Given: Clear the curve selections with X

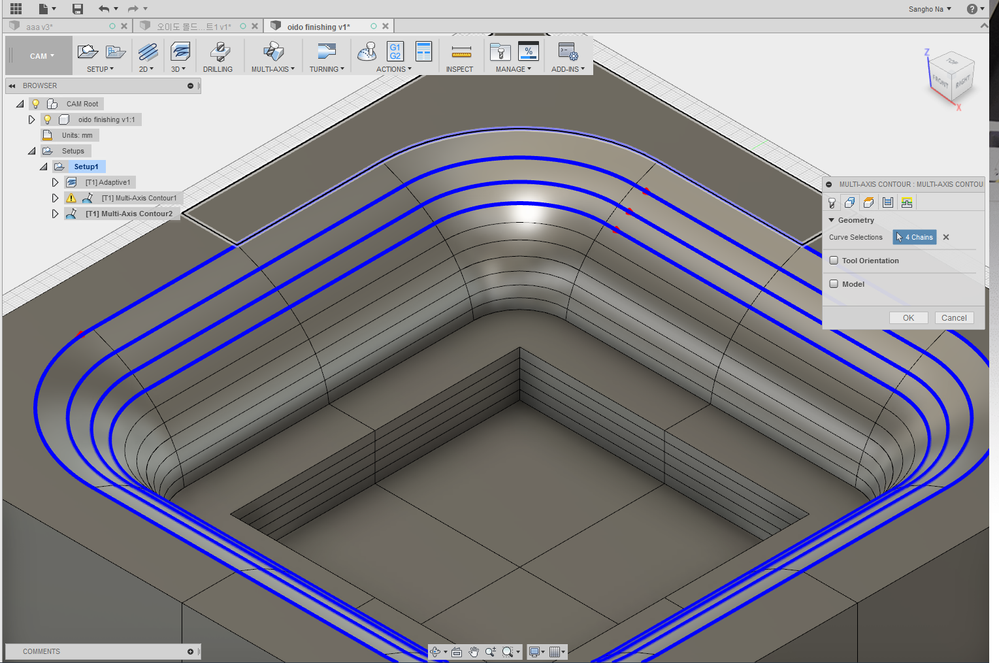Looking at the screenshot, I should [946, 237].
